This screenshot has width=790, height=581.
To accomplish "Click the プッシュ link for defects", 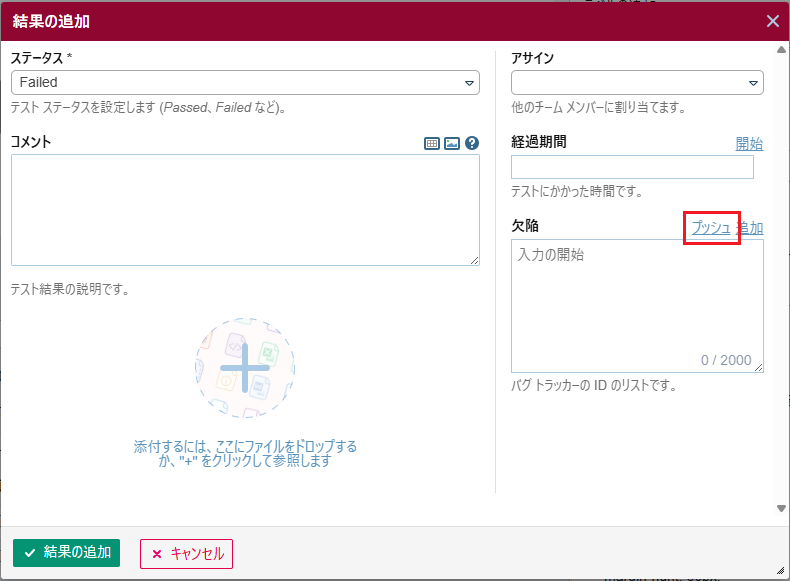I will click(711, 228).
